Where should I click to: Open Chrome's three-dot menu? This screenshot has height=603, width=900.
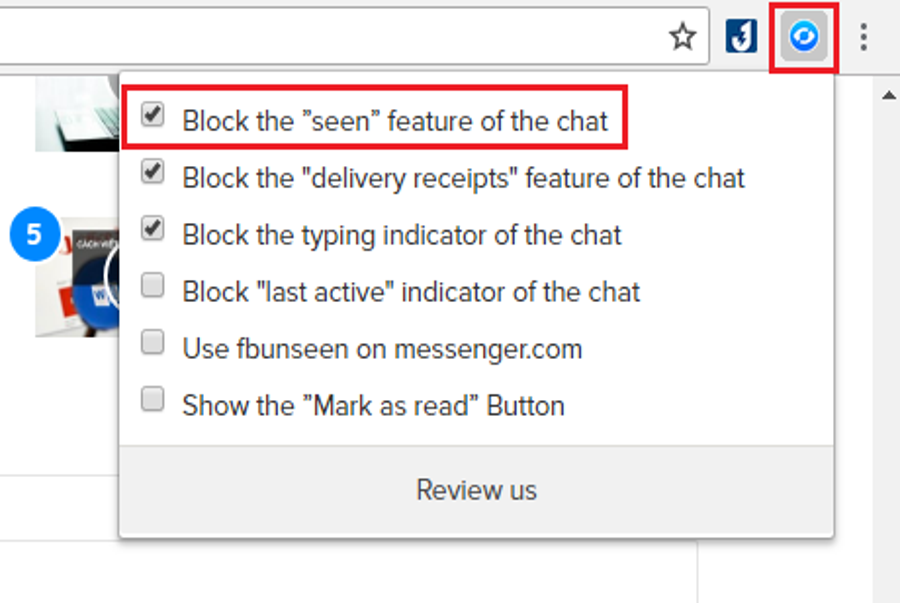click(x=863, y=37)
